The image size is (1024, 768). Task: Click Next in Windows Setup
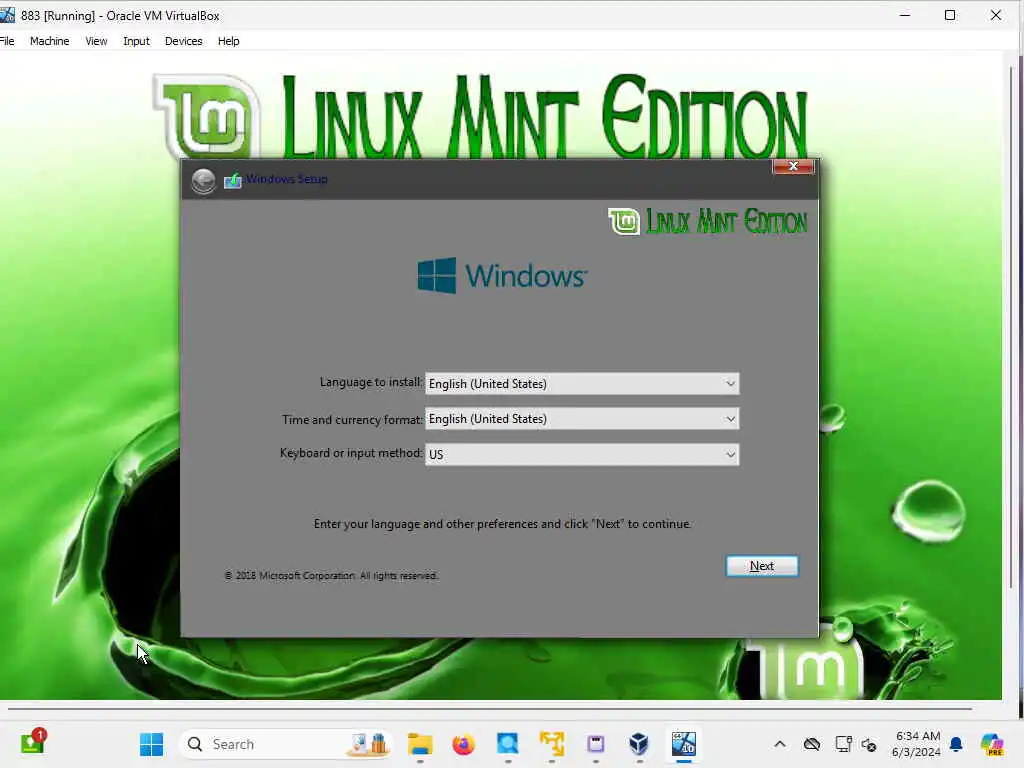761,566
